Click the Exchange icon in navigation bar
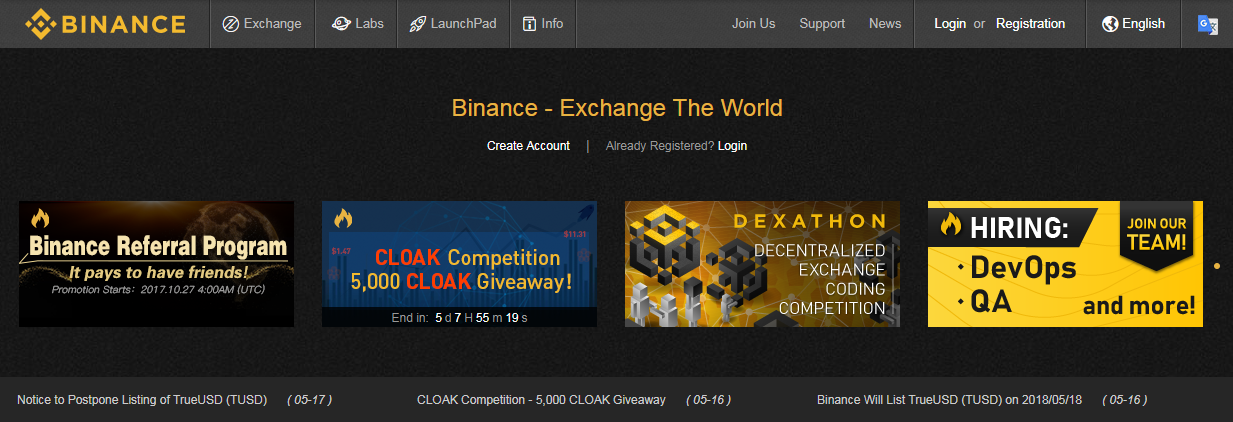Screen dimensions: 1233x422 [230, 24]
